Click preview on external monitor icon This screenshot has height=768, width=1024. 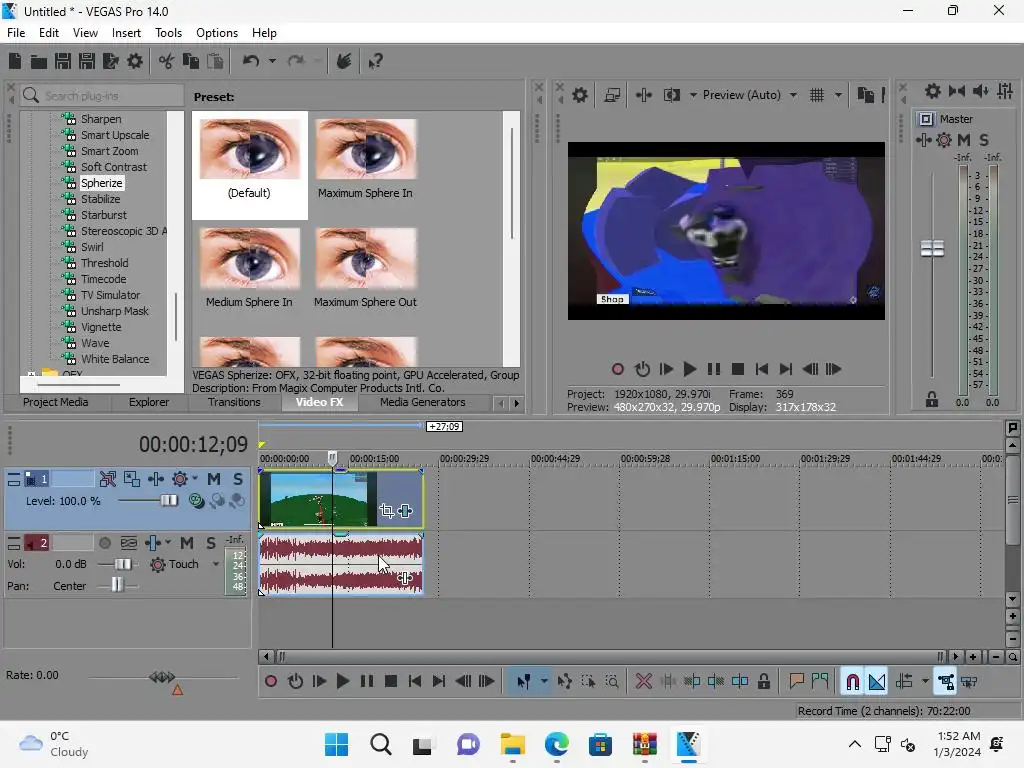tap(613, 95)
